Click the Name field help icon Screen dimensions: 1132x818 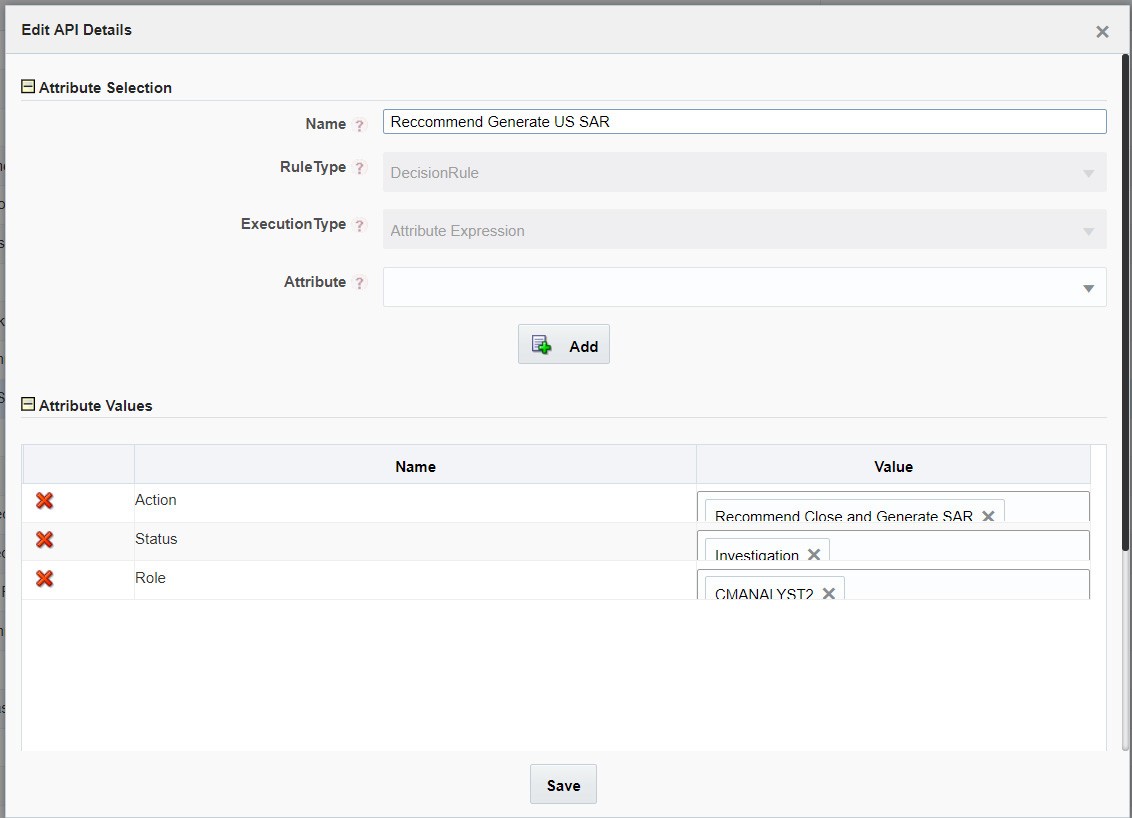pos(359,124)
